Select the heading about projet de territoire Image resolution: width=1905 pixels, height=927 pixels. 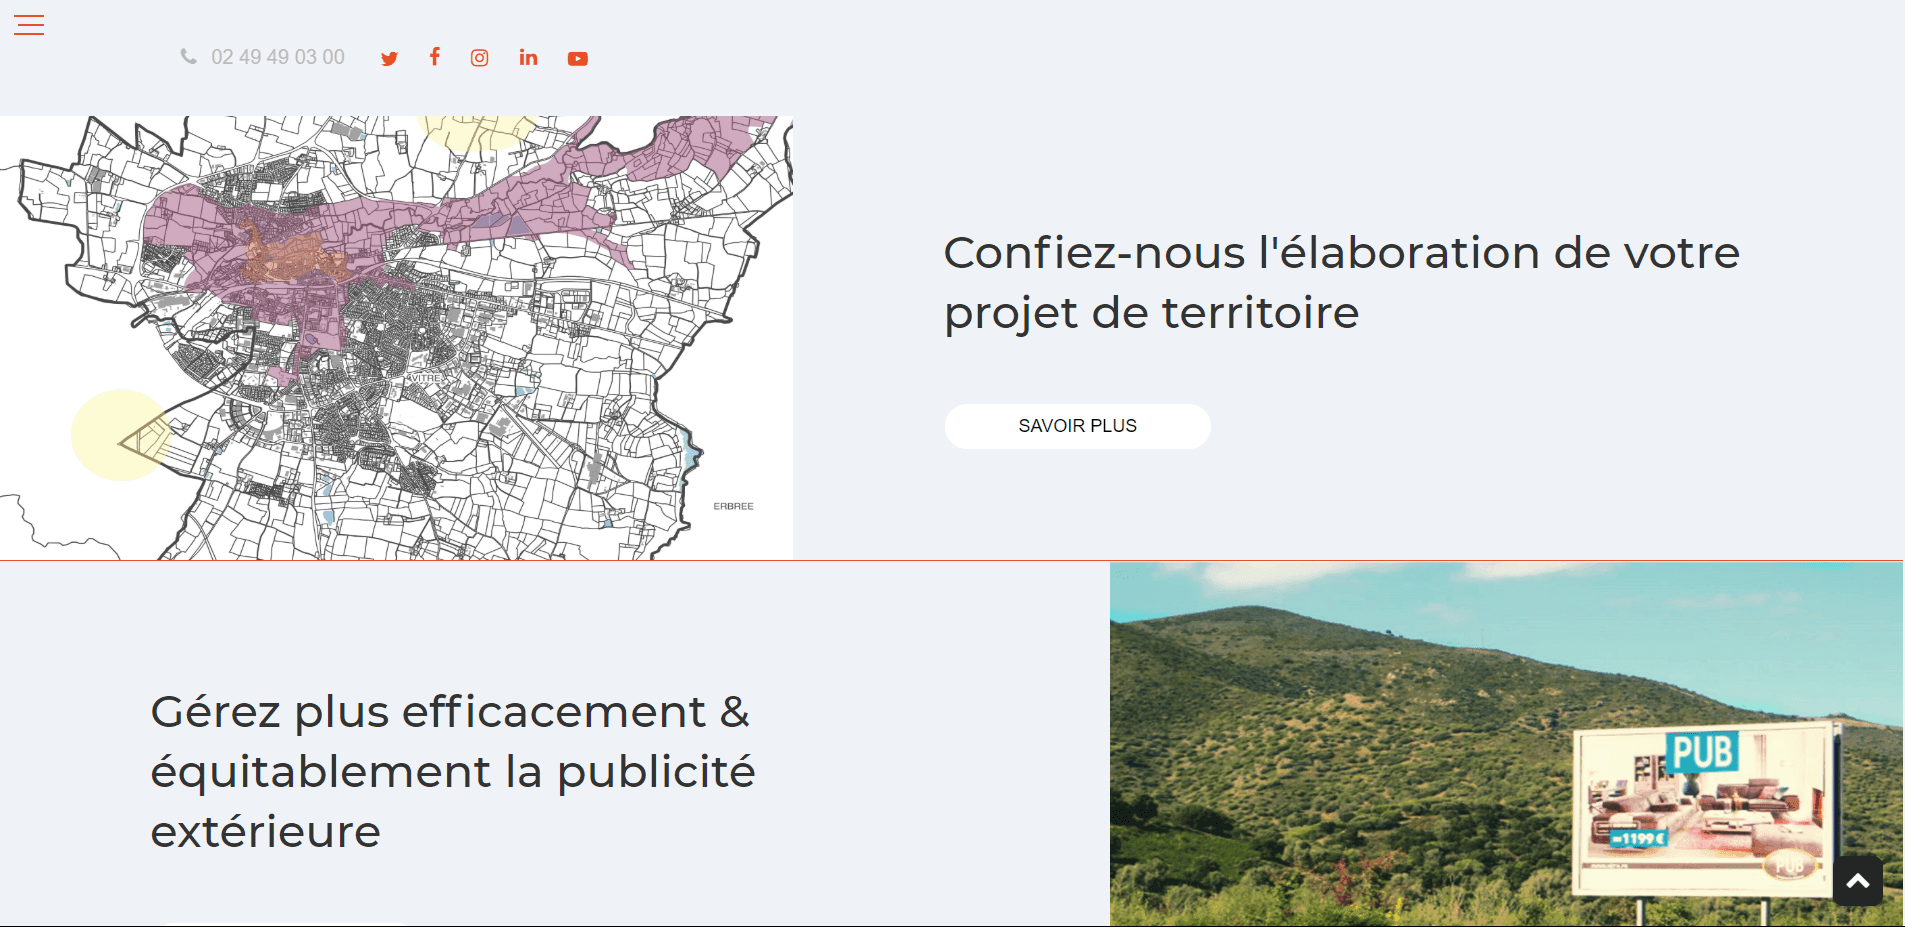(1342, 283)
